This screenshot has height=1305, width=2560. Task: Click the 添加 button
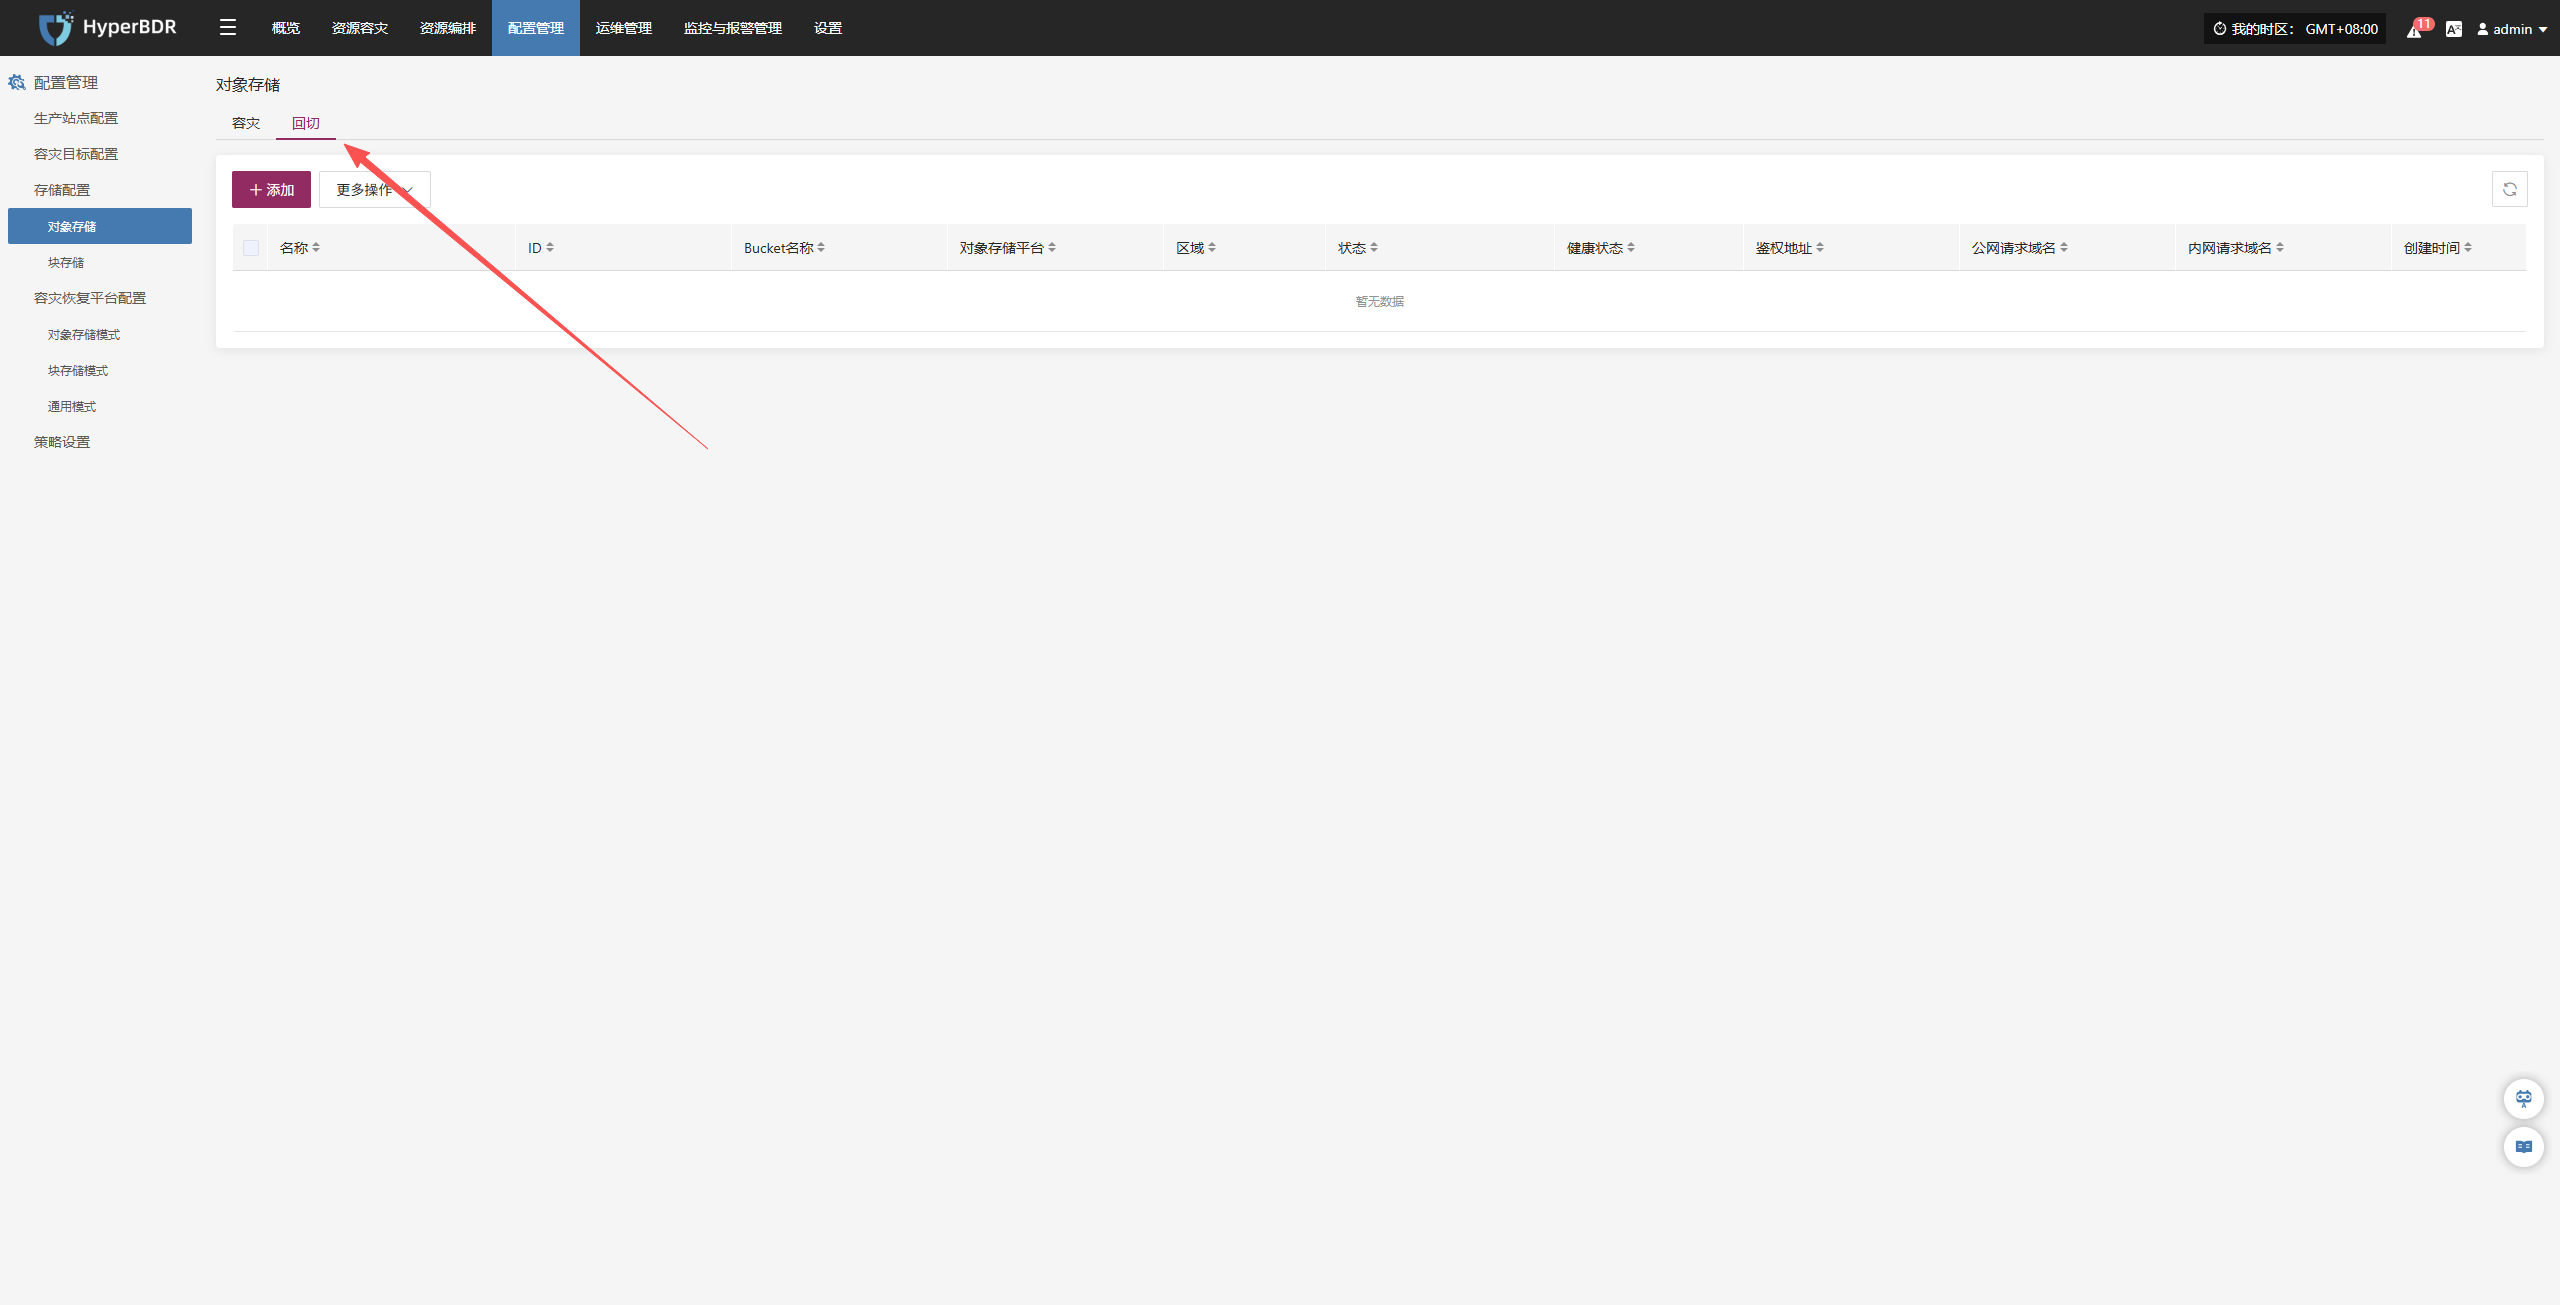point(271,190)
